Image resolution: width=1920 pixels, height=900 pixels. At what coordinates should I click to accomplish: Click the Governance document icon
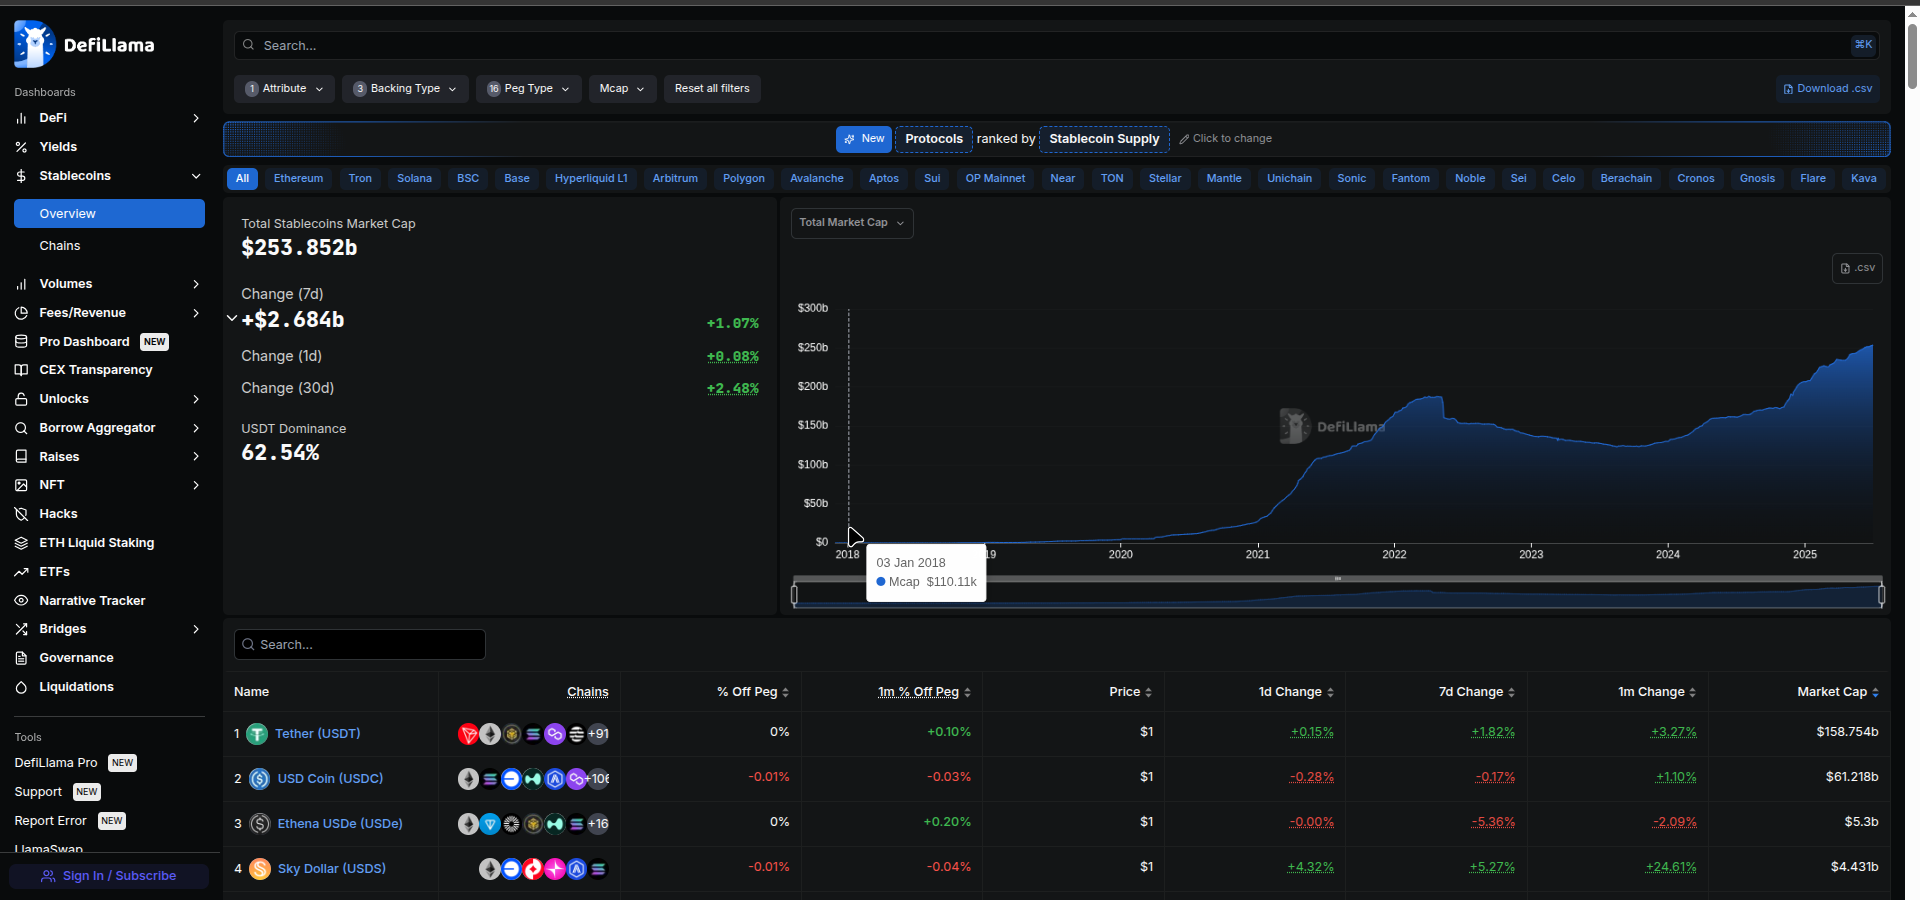point(21,658)
